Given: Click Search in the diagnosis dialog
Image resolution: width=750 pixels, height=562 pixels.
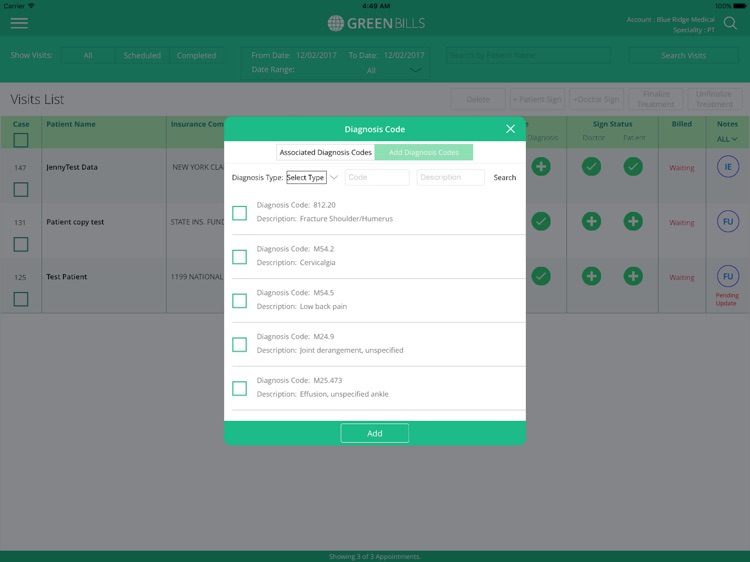Looking at the screenshot, I should pos(505,177).
